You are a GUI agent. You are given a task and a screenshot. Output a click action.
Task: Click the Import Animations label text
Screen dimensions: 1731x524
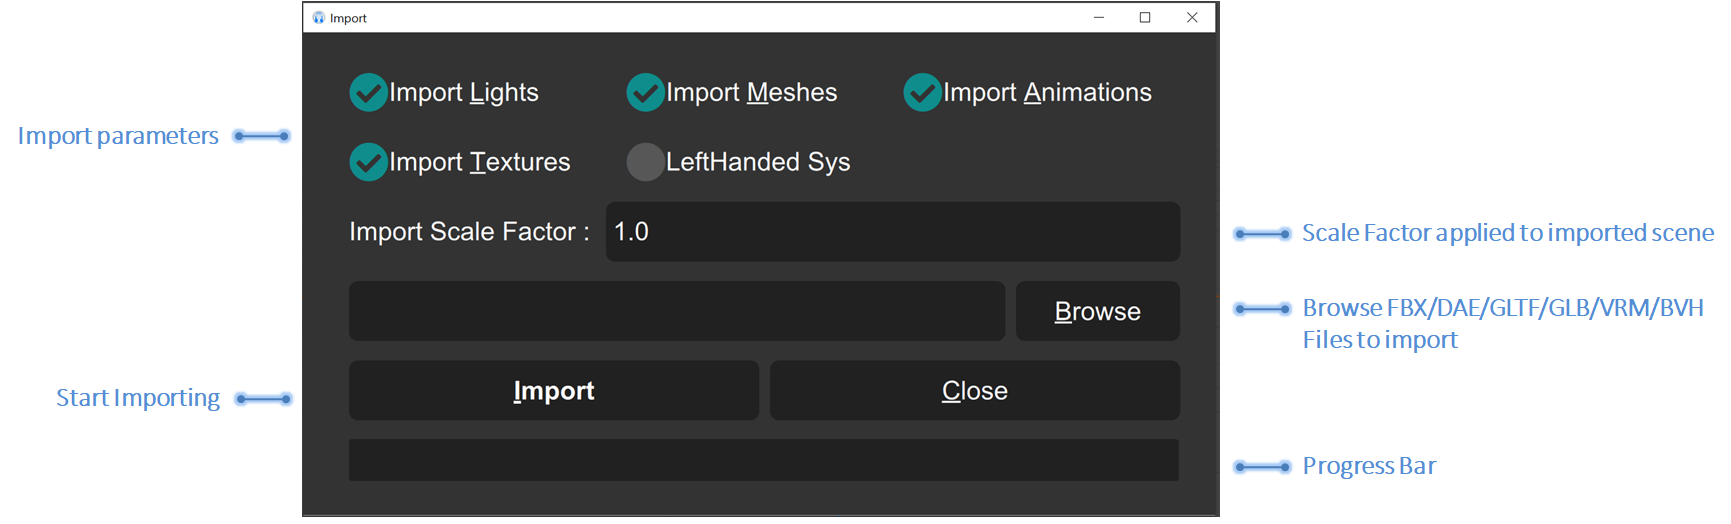[1047, 93]
